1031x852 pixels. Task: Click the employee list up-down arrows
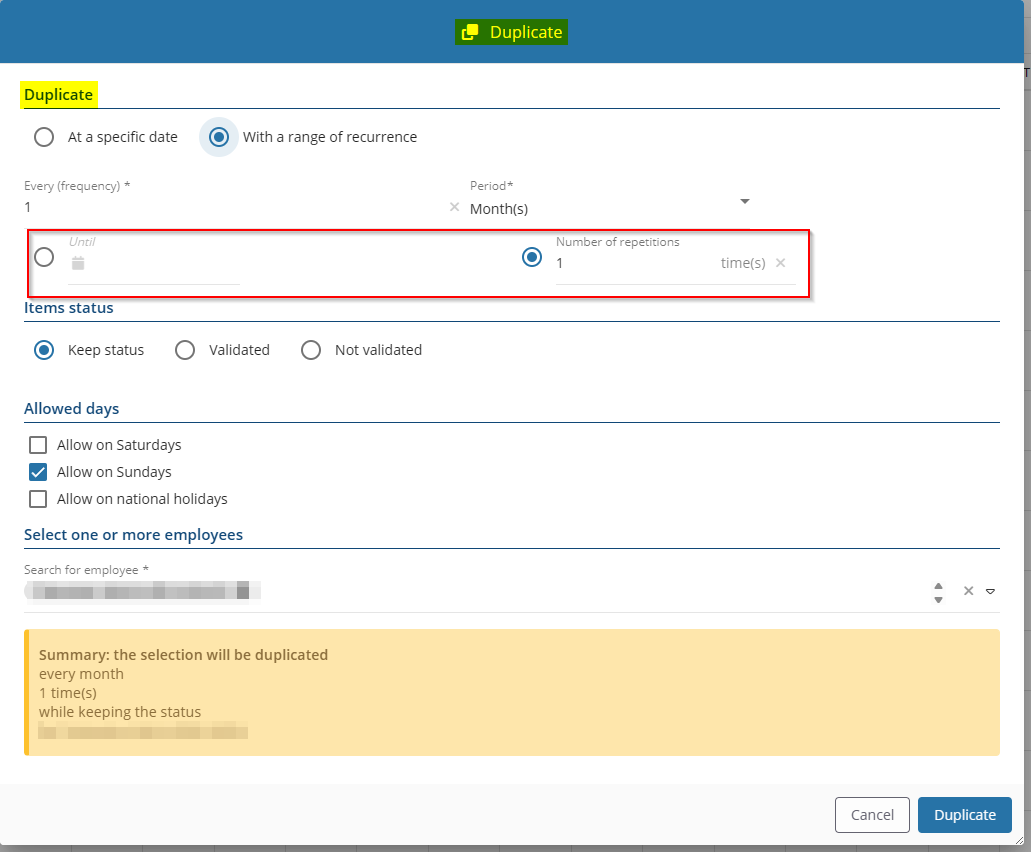(x=938, y=592)
